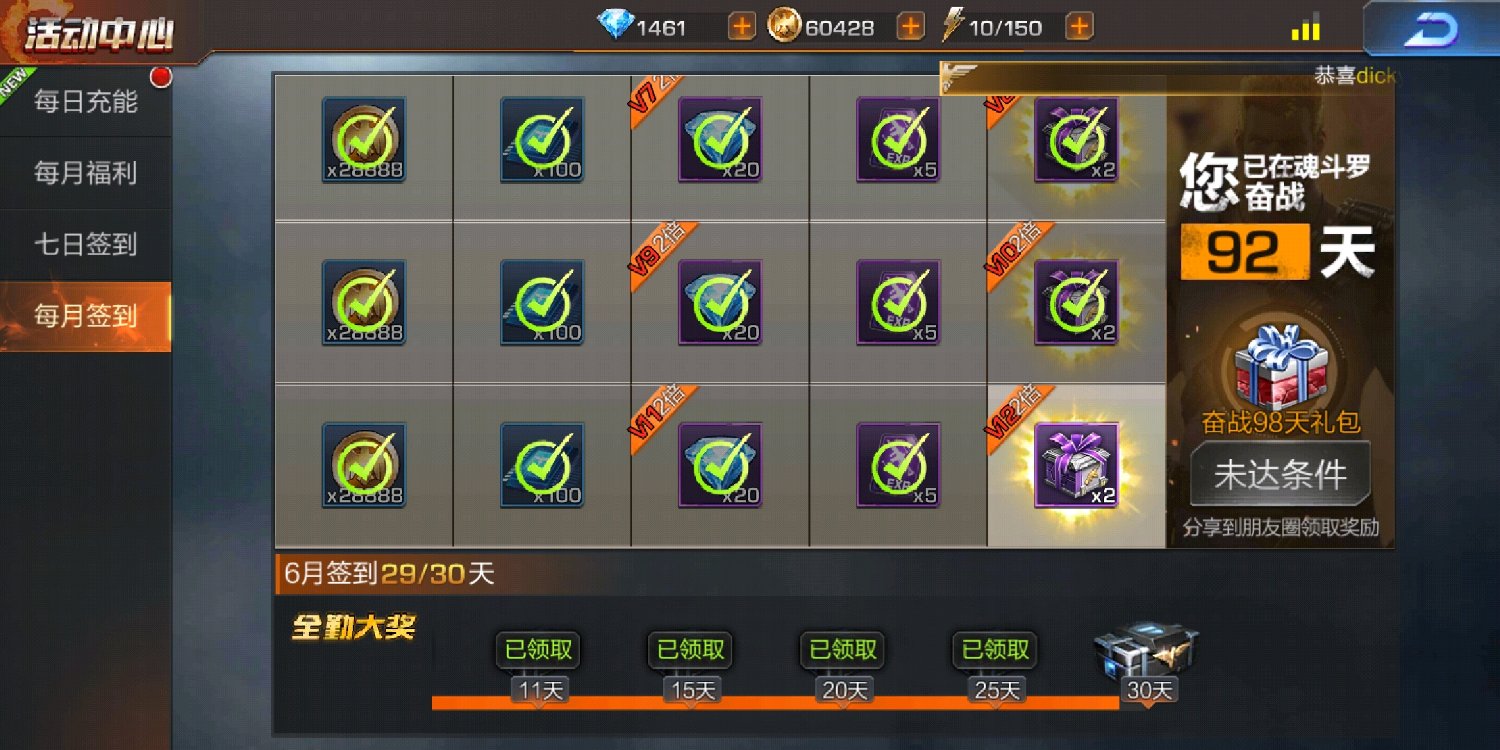Screen dimensions: 1500x750
Task: Tap the diamond currency icon
Action: [x=615, y=26]
